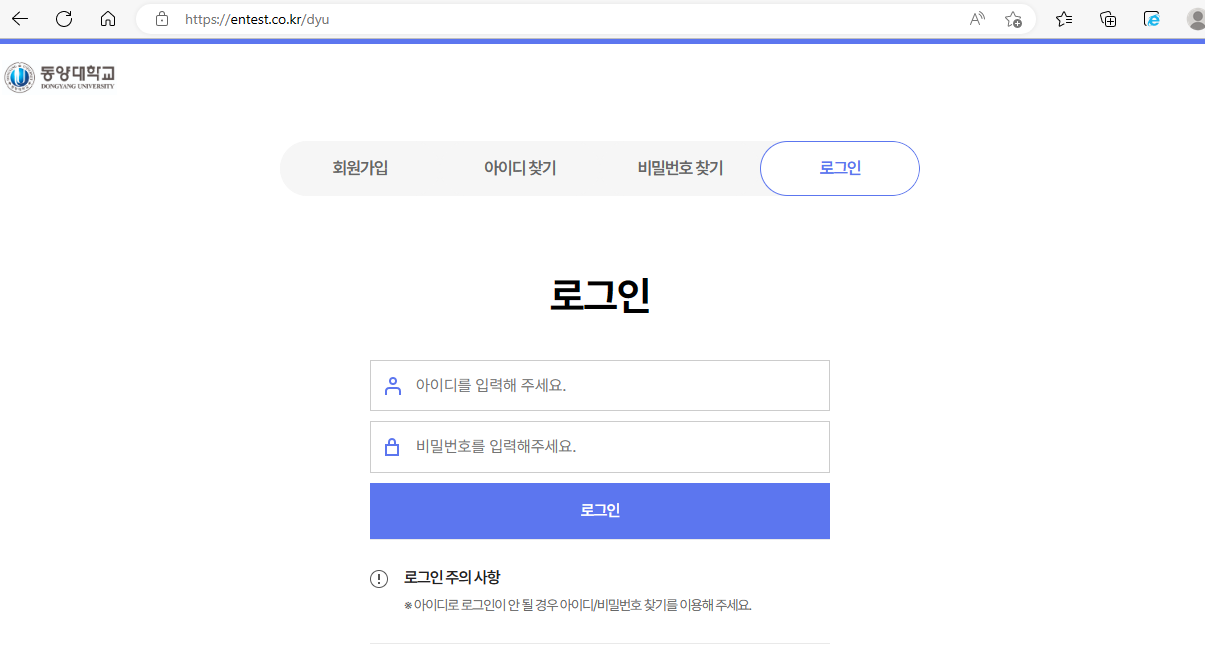Screen dimensions: 1205x652
Task: Click the Internet Explorer mode icon
Action: click(1152, 19)
